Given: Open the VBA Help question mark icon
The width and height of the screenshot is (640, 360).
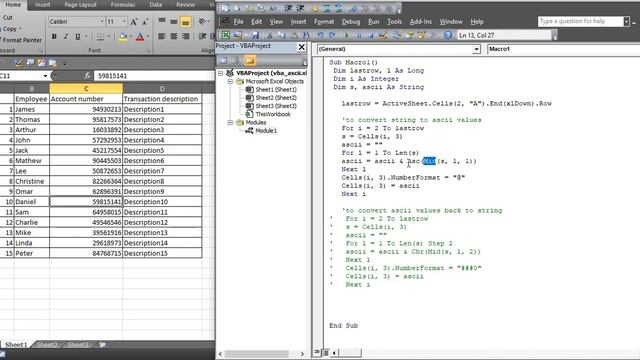Looking at the screenshot, I should (x=448, y=36).
